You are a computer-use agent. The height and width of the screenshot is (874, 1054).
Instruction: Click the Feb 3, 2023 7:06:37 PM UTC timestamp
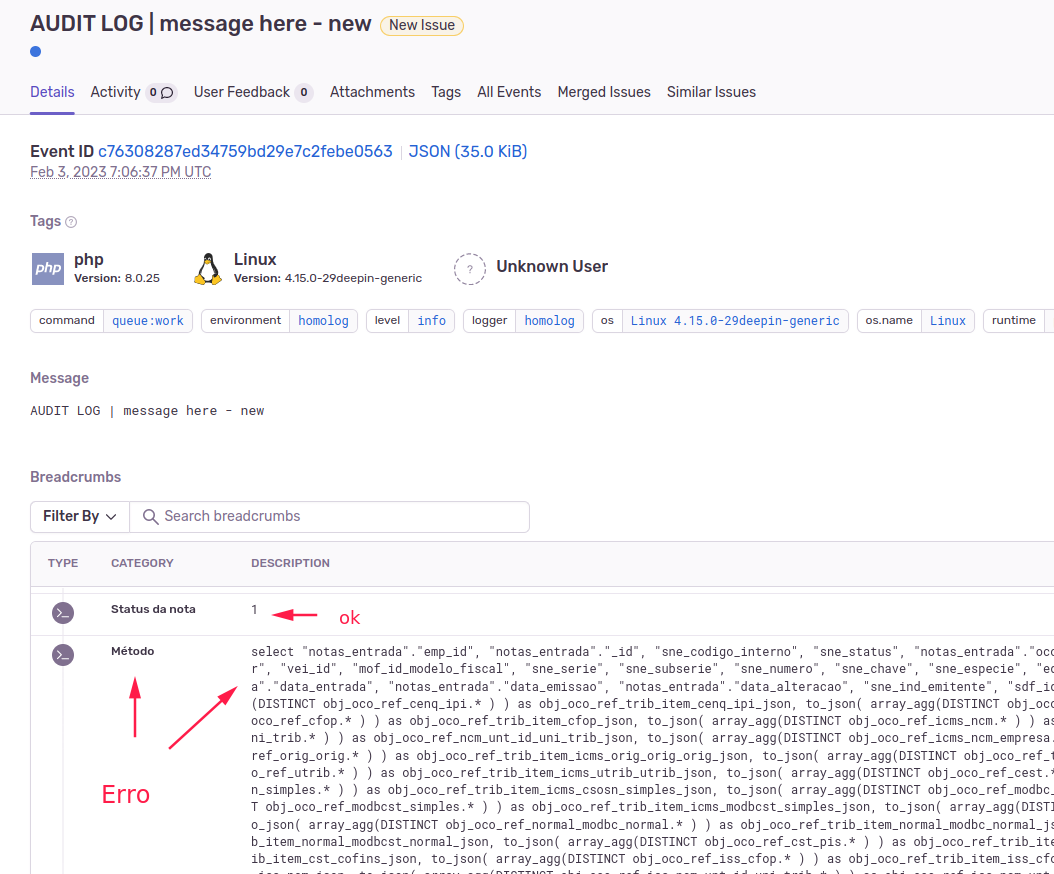coord(121,172)
